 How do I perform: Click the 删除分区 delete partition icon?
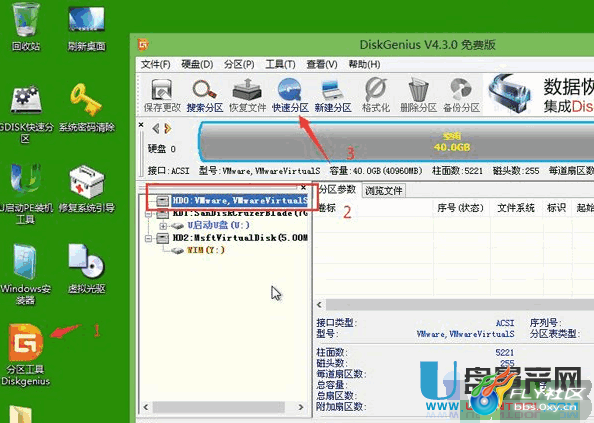(x=419, y=95)
